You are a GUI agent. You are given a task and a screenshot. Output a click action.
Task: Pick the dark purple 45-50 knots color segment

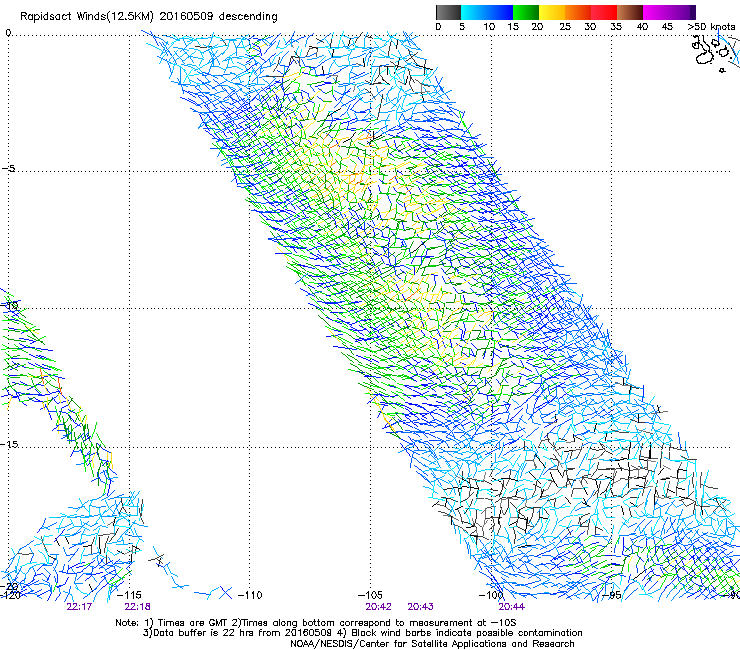(682, 12)
